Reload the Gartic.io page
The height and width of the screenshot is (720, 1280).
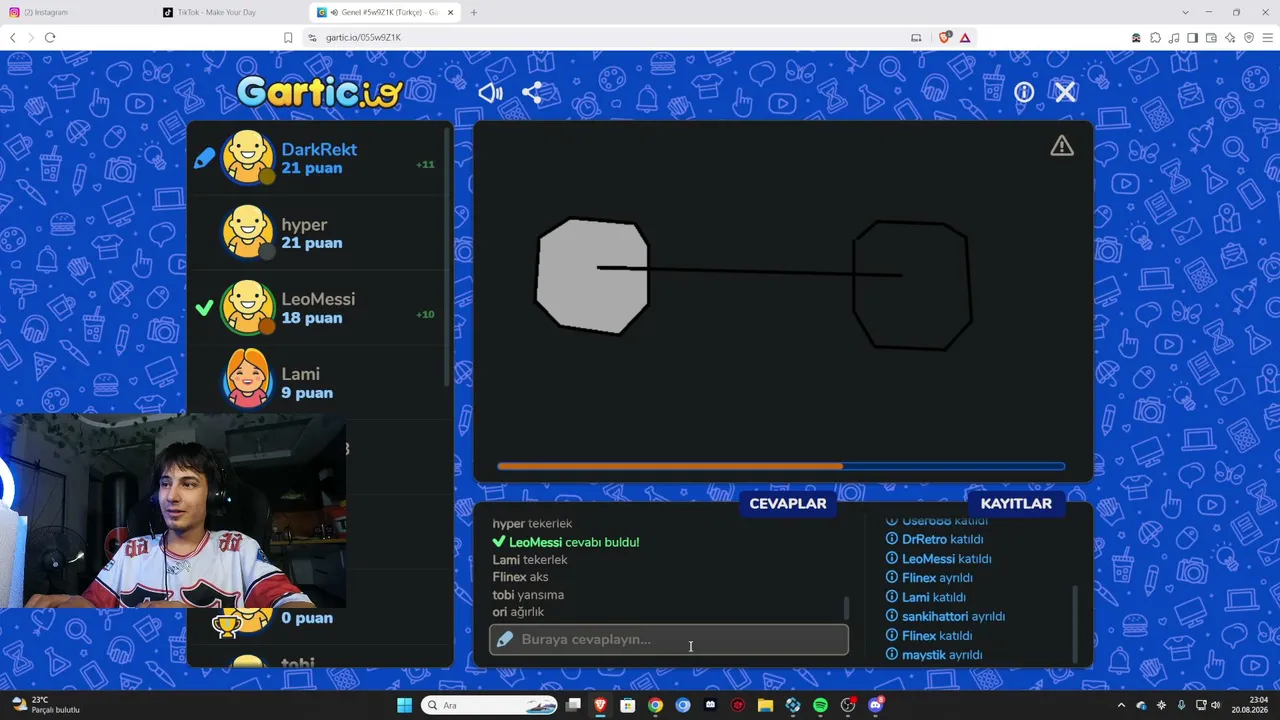tap(49, 37)
